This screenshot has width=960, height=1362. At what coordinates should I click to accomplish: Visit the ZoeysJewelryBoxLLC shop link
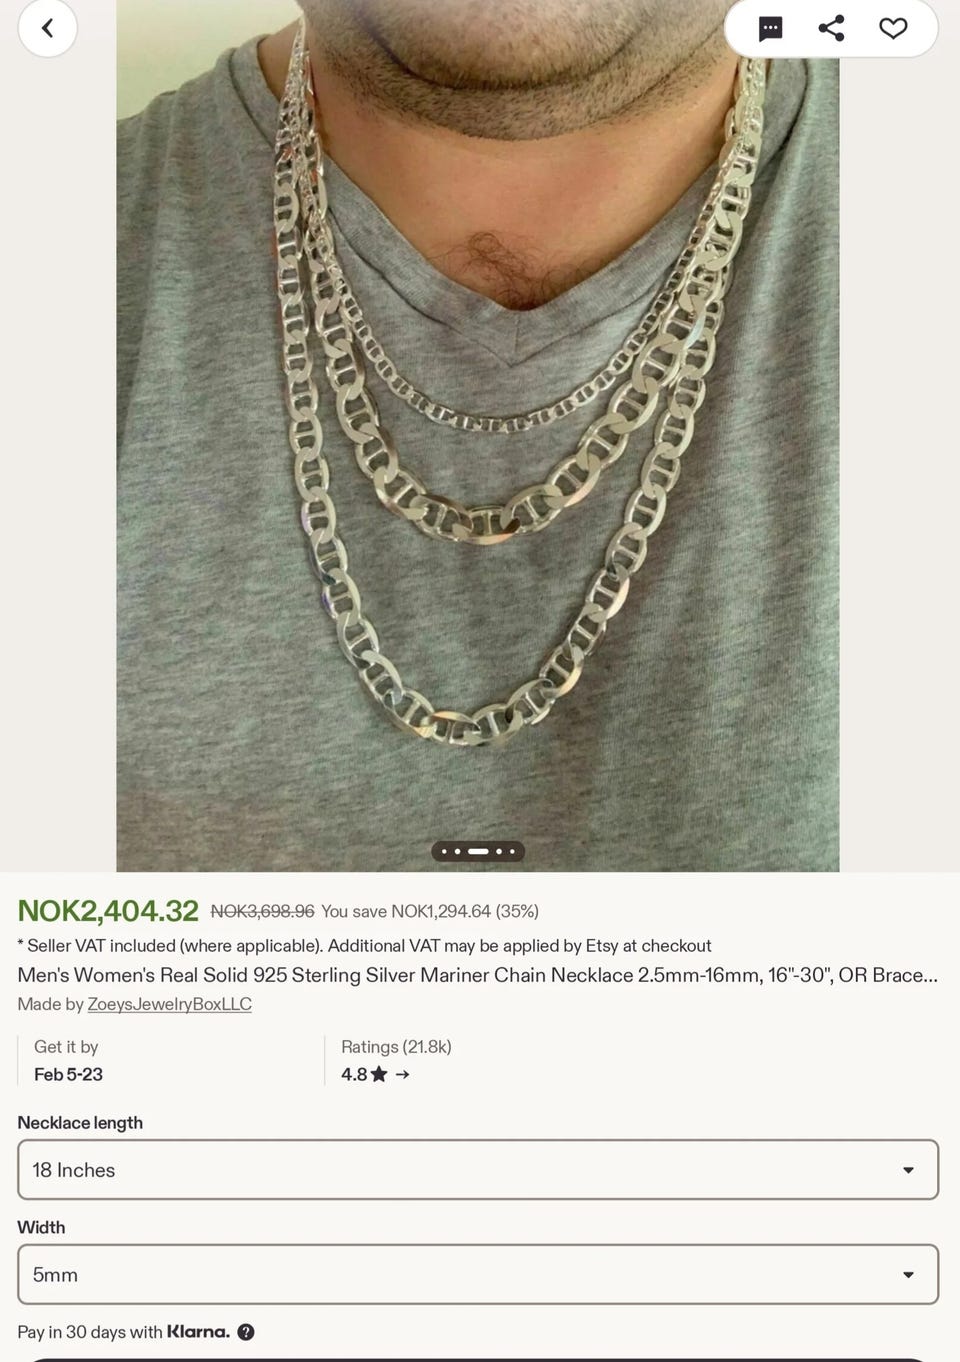point(169,1004)
